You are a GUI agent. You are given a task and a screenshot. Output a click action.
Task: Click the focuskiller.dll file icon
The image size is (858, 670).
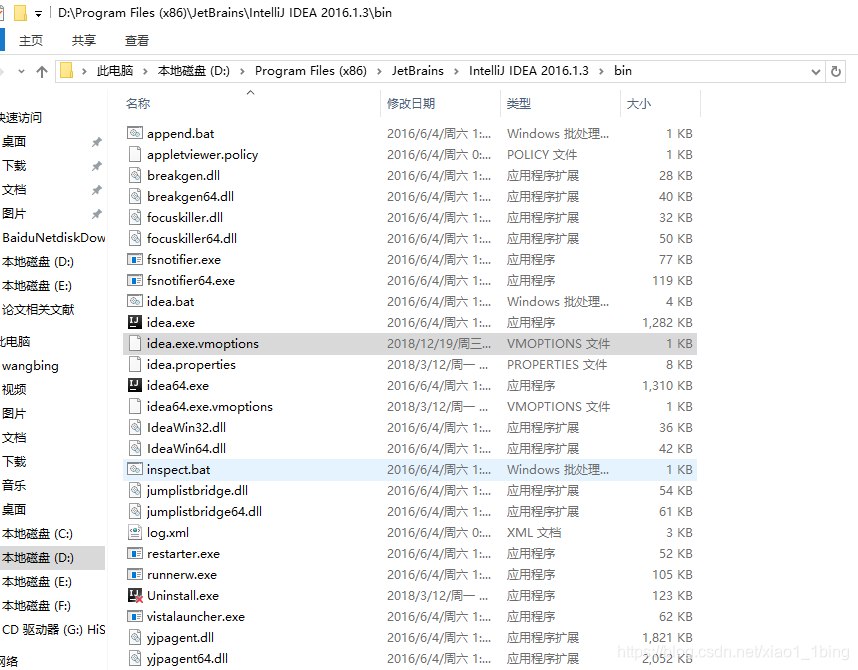tap(135, 217)
